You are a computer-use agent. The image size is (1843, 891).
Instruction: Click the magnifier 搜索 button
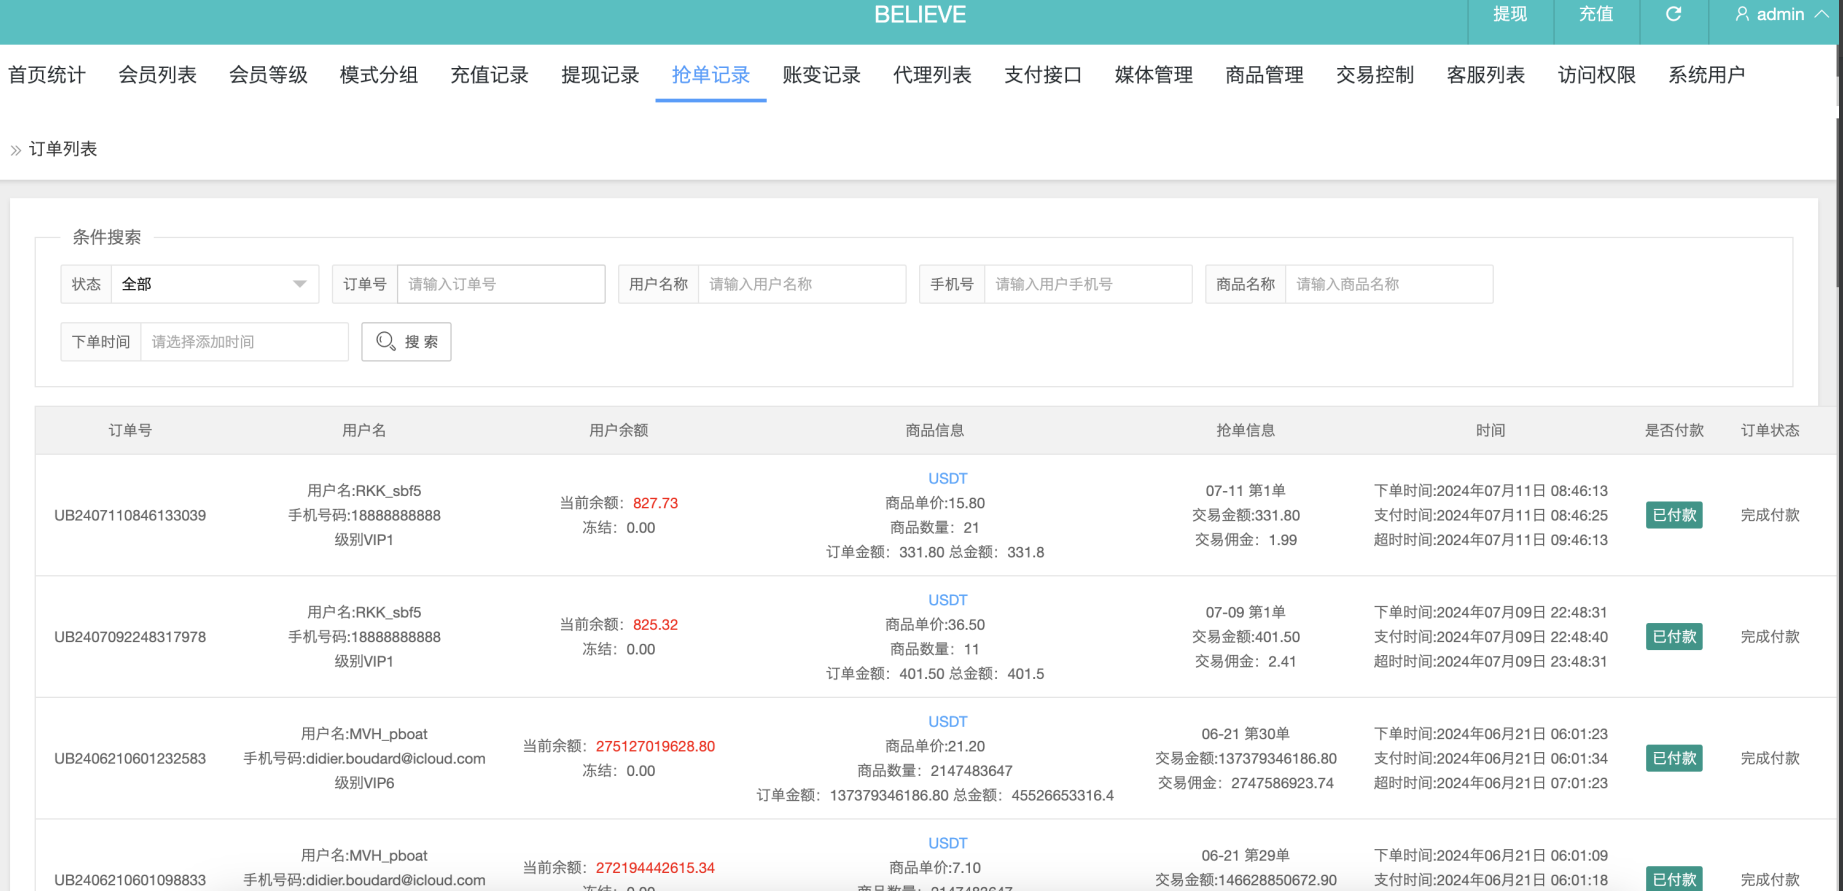406,342
